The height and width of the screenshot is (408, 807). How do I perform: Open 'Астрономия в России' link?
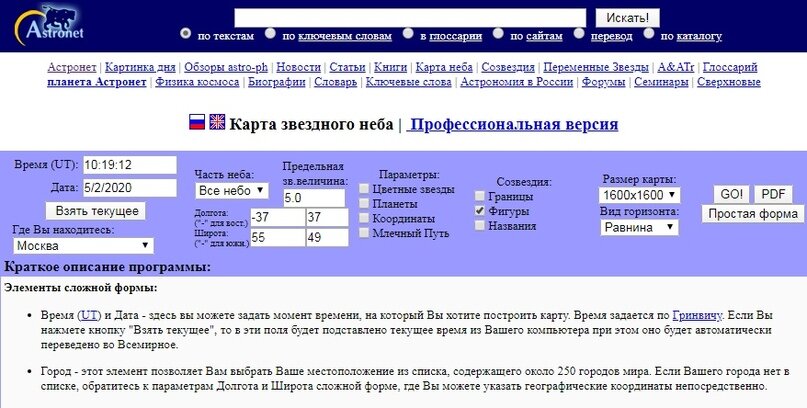pos(517,82)
